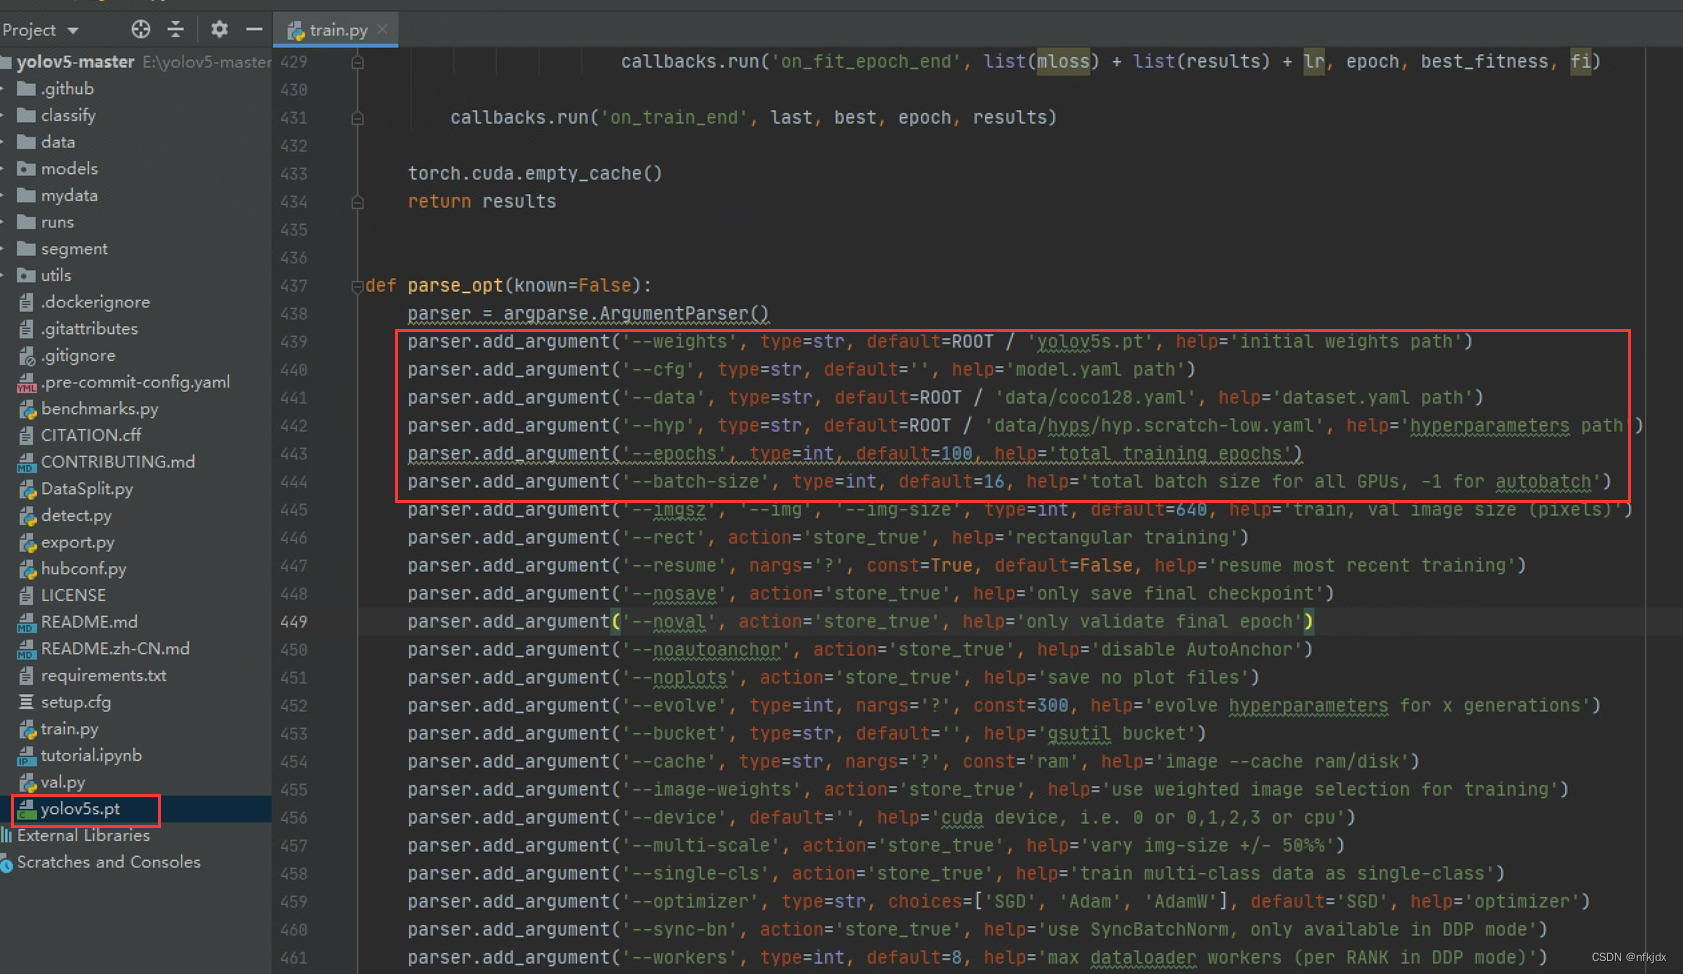Click line number 443 in gutter
1683x974 pixels.
click(x=294, y=454)
